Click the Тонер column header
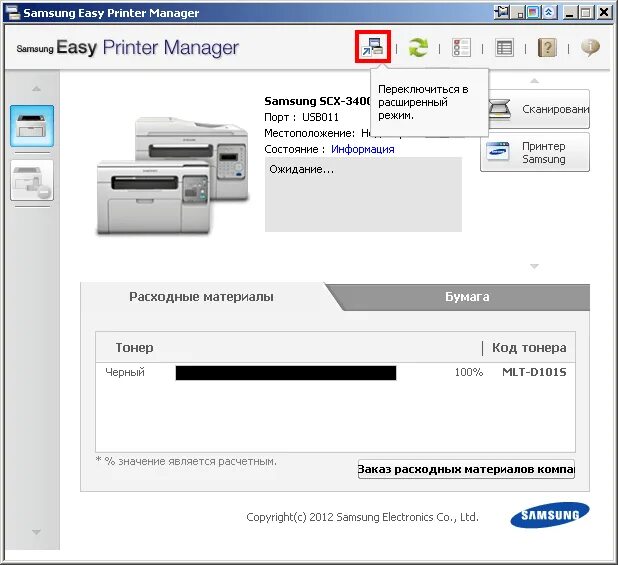The width and height of the screenshot is (618, 565). click(x=134, y=348)
